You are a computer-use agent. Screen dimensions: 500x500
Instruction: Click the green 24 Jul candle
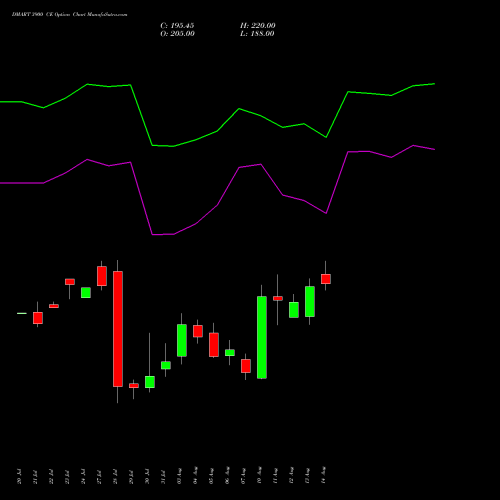86,293
